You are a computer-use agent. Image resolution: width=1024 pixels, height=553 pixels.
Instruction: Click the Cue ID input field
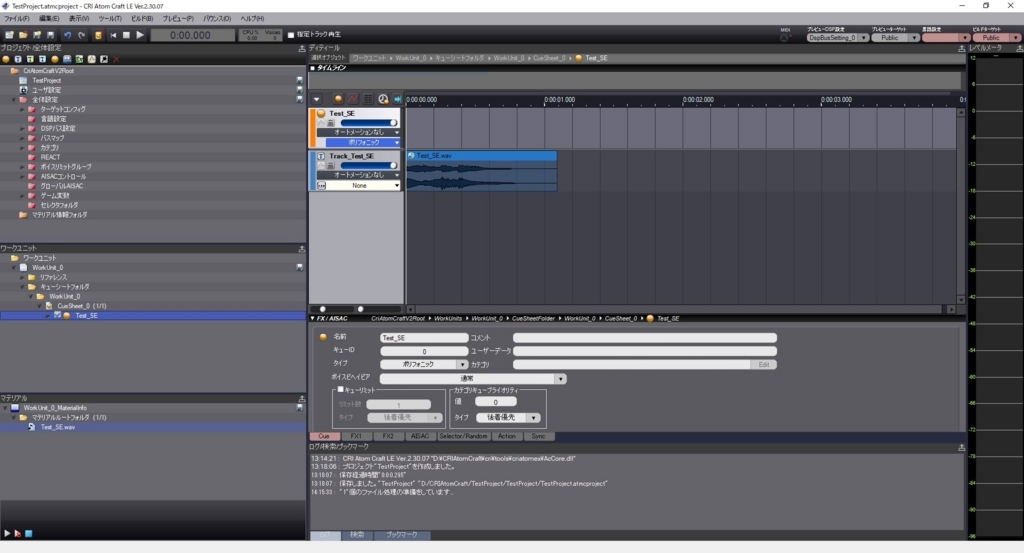(x=424, y=351)
